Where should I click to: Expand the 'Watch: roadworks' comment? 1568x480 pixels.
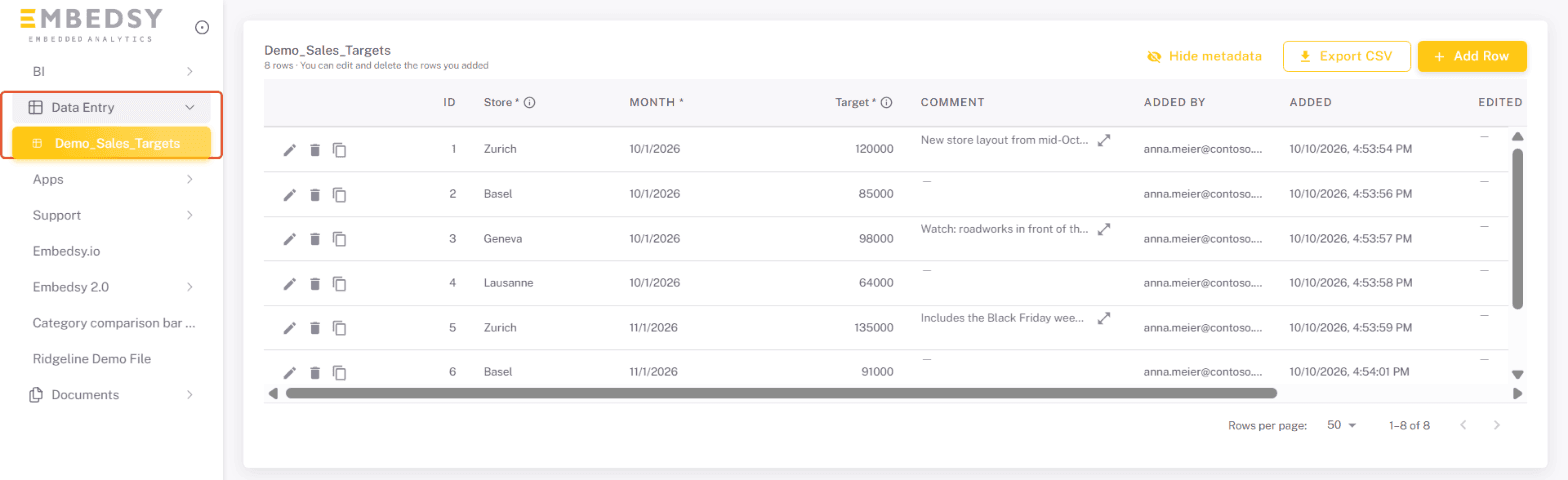(1104, 229)
